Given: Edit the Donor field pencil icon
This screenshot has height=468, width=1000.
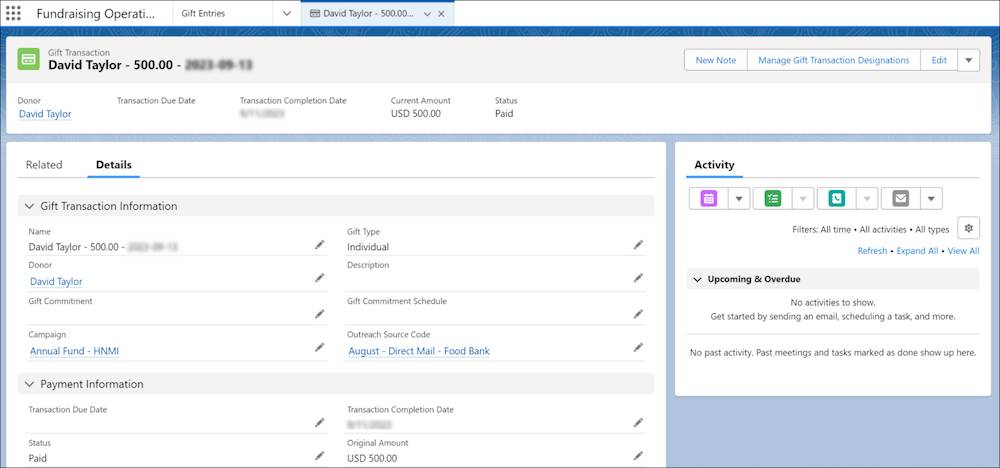Looking at the screenshot, I should [320, 278].
